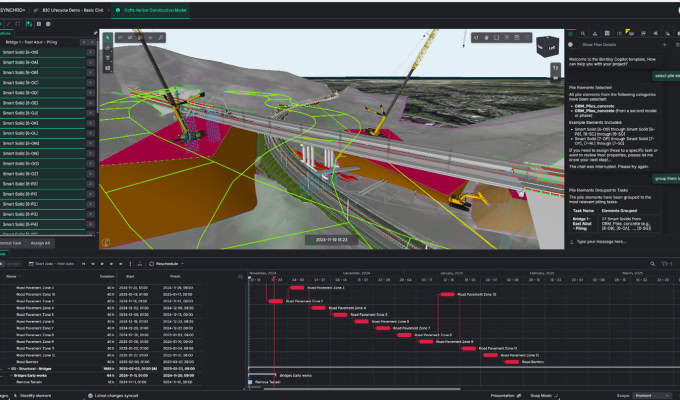Collapse the Bridges Early works group
This screenshot has width=680, height=400.
tap(11, 375)
